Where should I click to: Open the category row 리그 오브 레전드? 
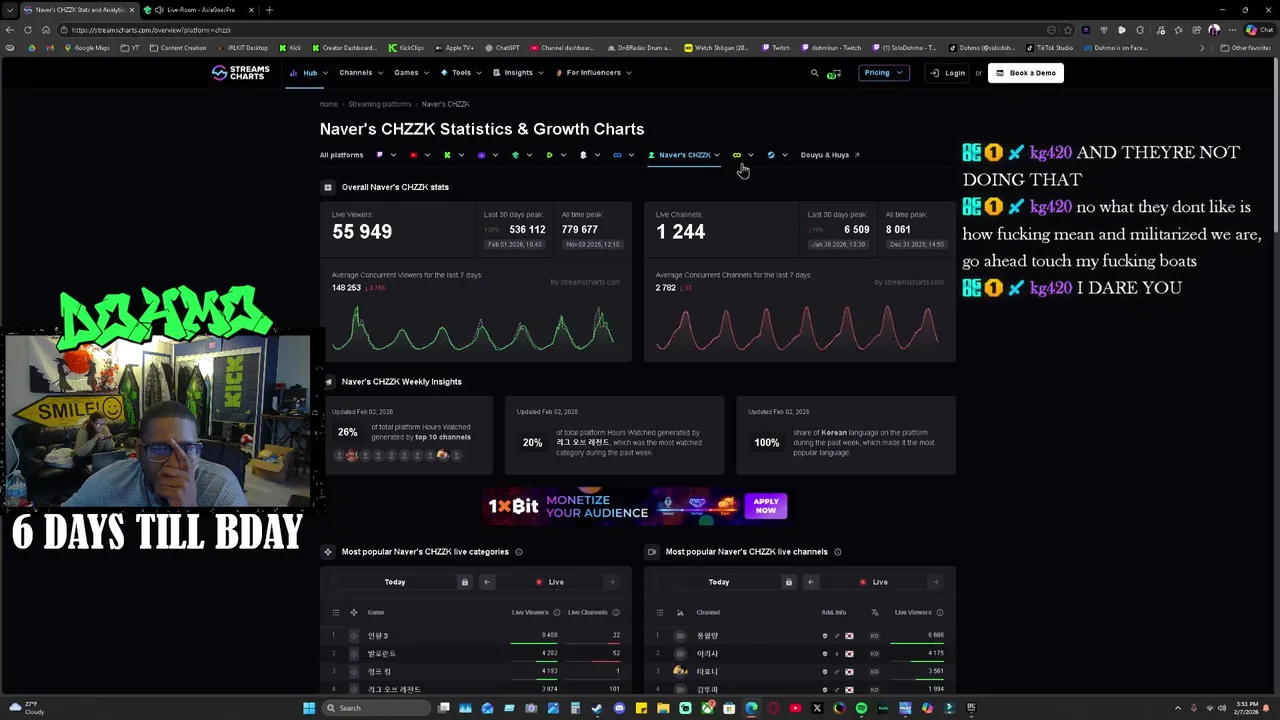tap(476, 689)
